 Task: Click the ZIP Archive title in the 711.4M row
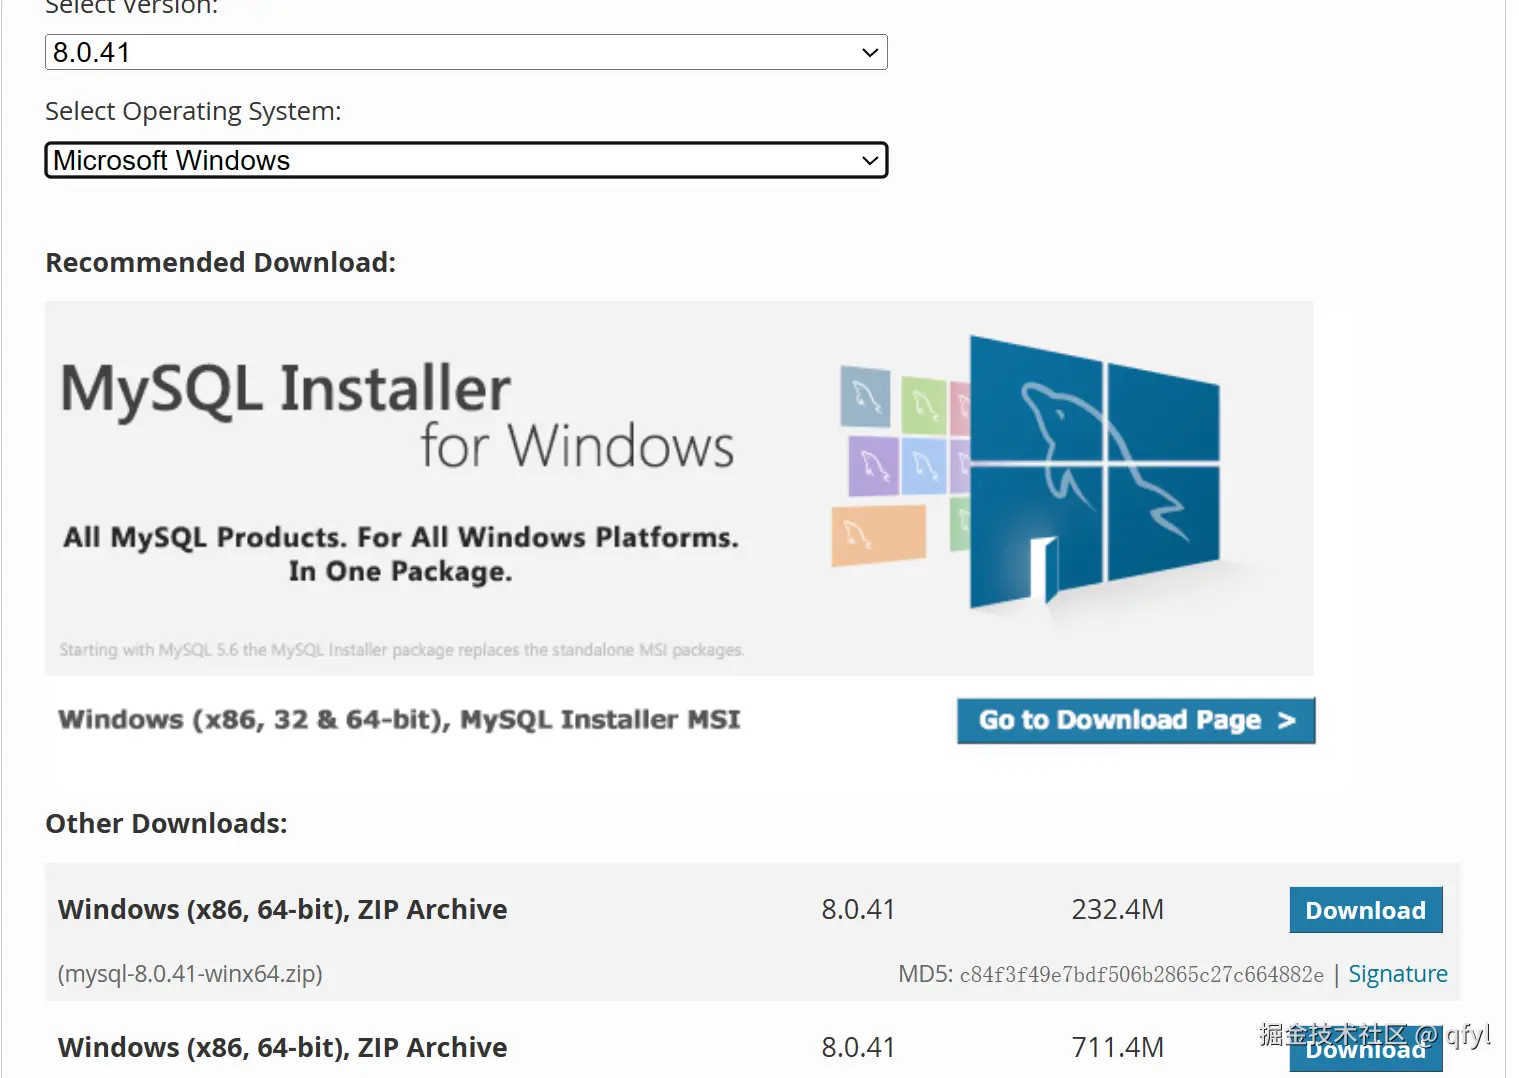tap(282, 1047)
